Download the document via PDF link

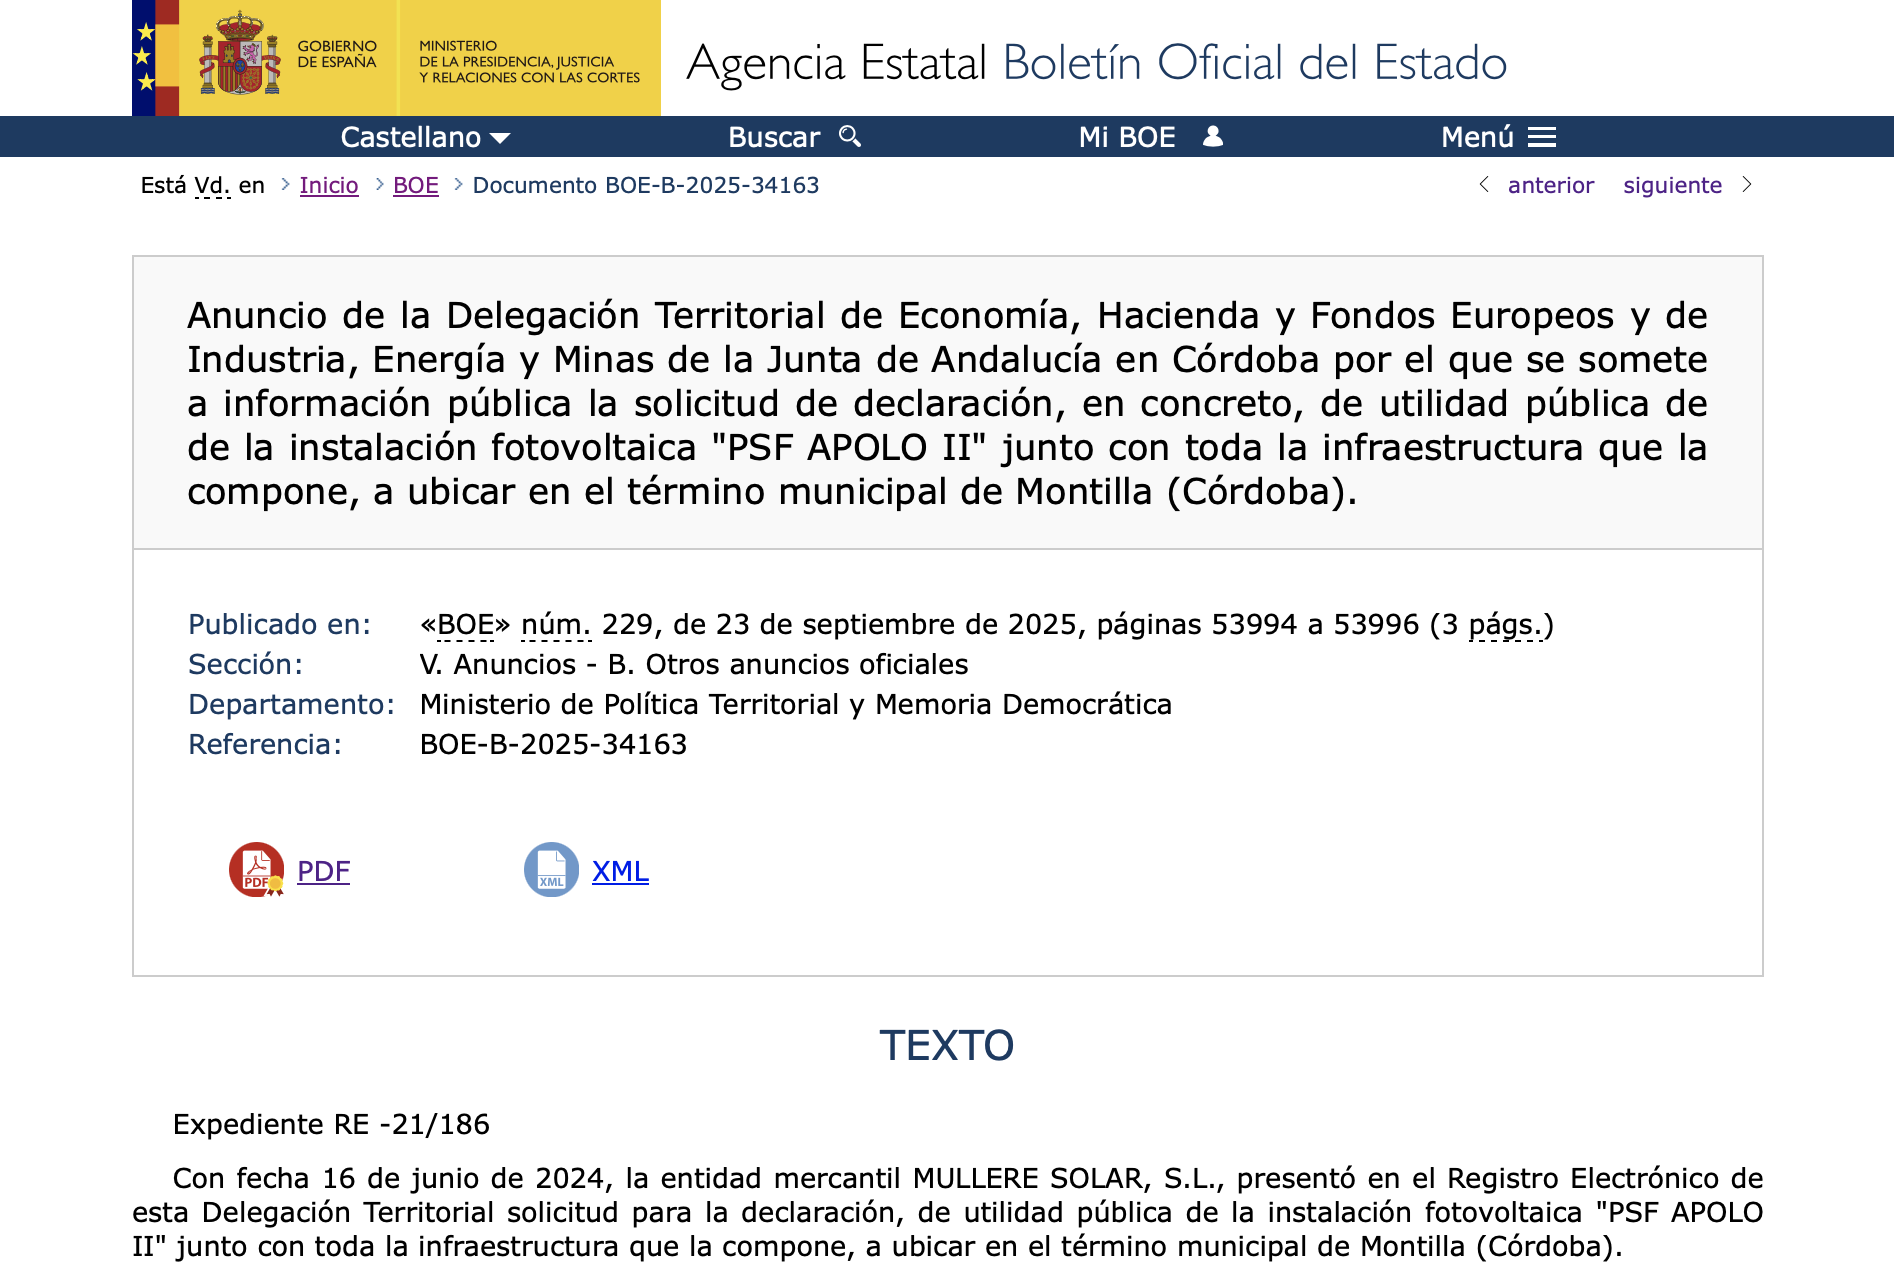coord(323,871)
